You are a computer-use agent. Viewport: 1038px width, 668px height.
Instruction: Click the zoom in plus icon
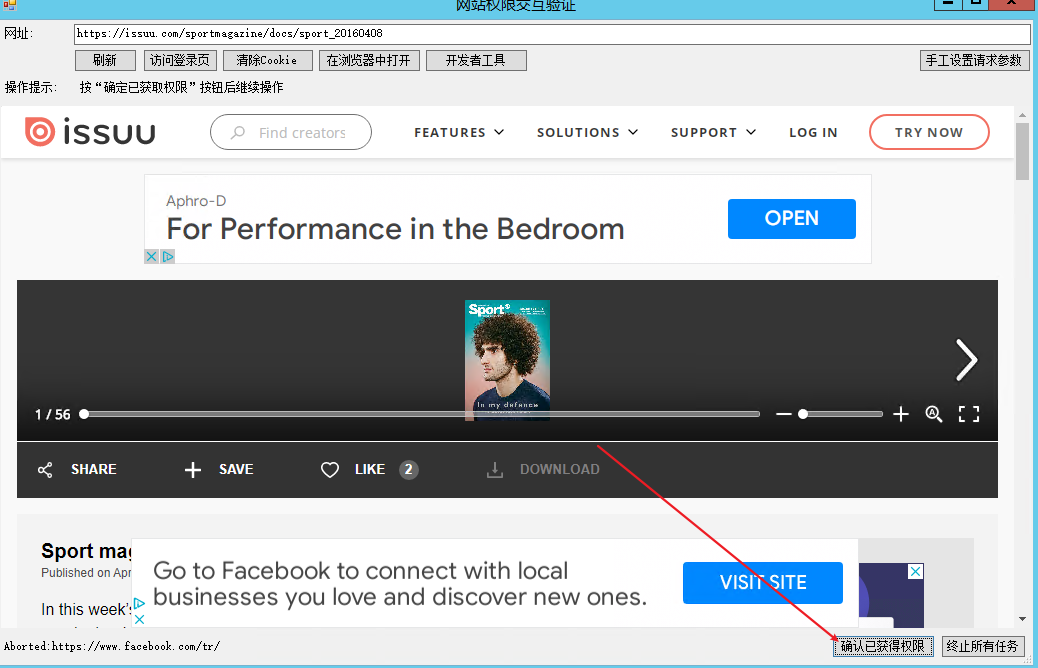[x=901, y=414]
